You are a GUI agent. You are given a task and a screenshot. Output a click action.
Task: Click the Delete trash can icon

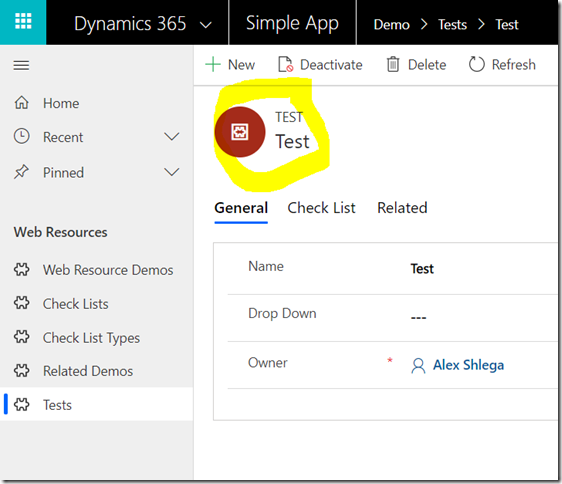(393, 65)
